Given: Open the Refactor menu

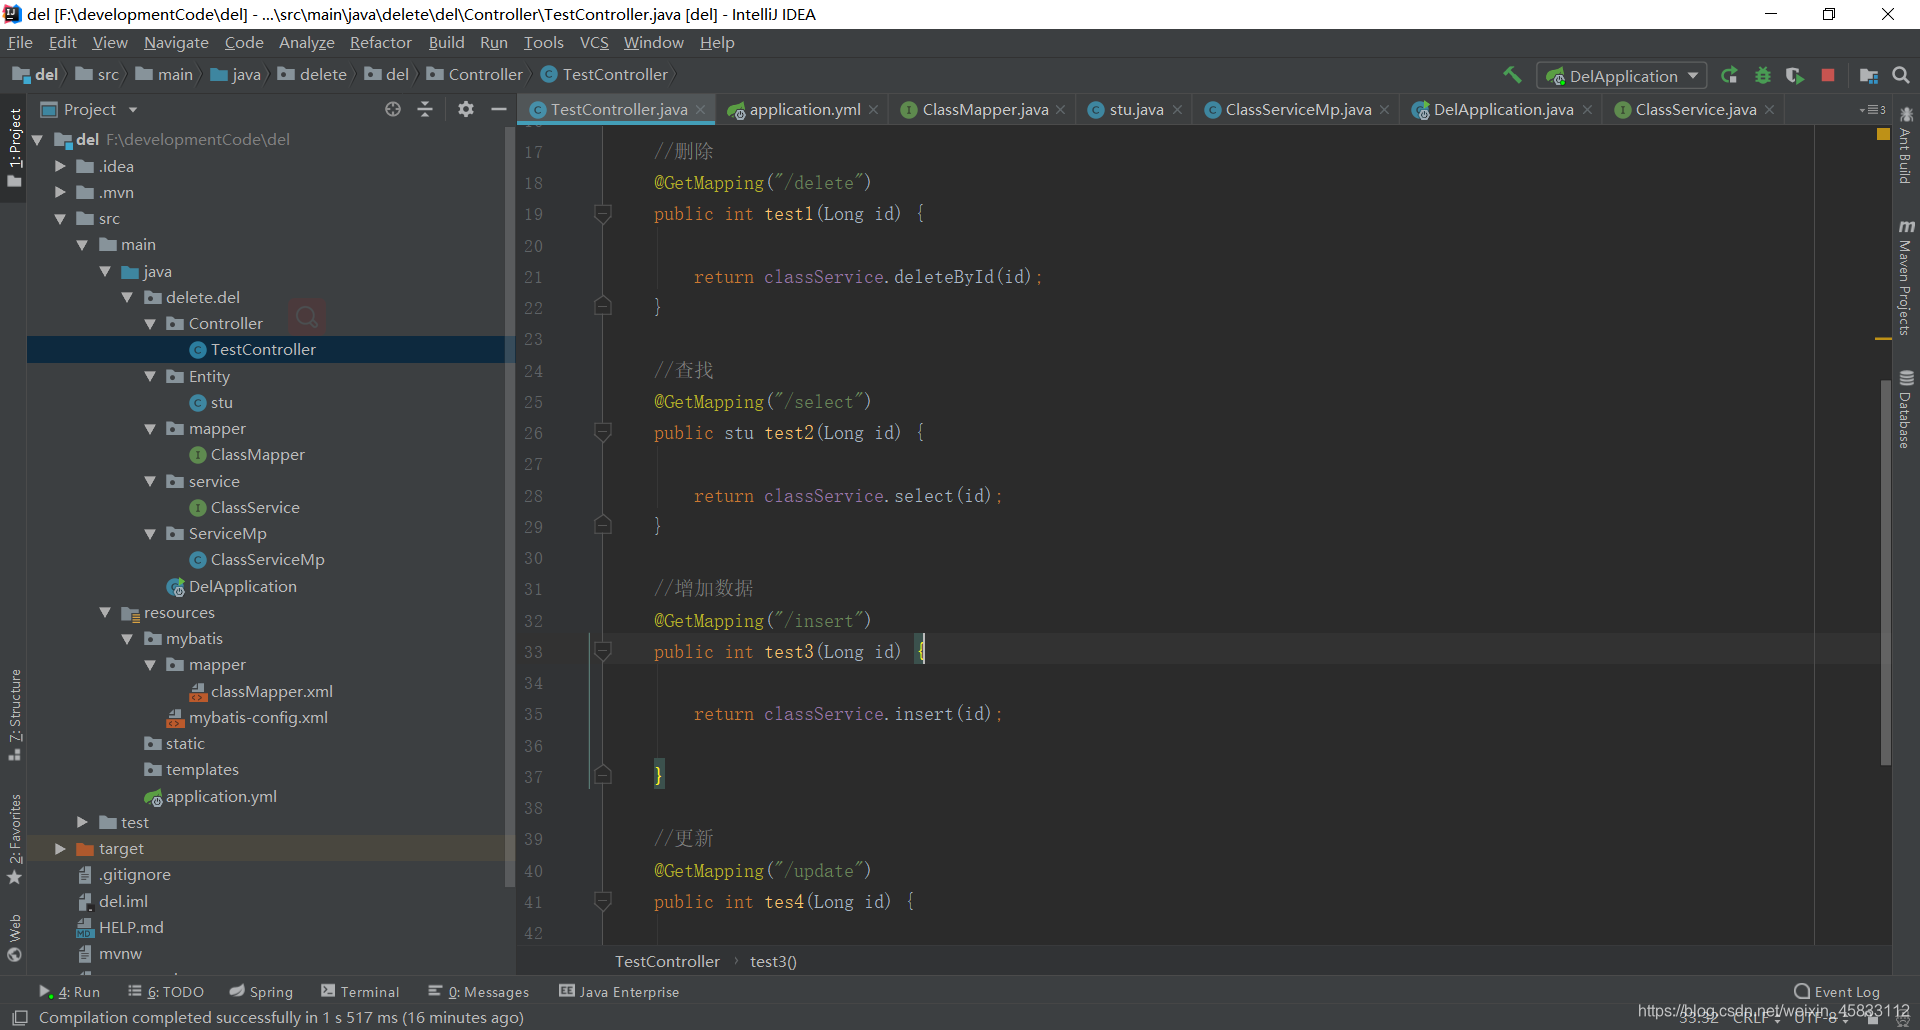Looking at the screenshot, I should [x=380, y=42].
